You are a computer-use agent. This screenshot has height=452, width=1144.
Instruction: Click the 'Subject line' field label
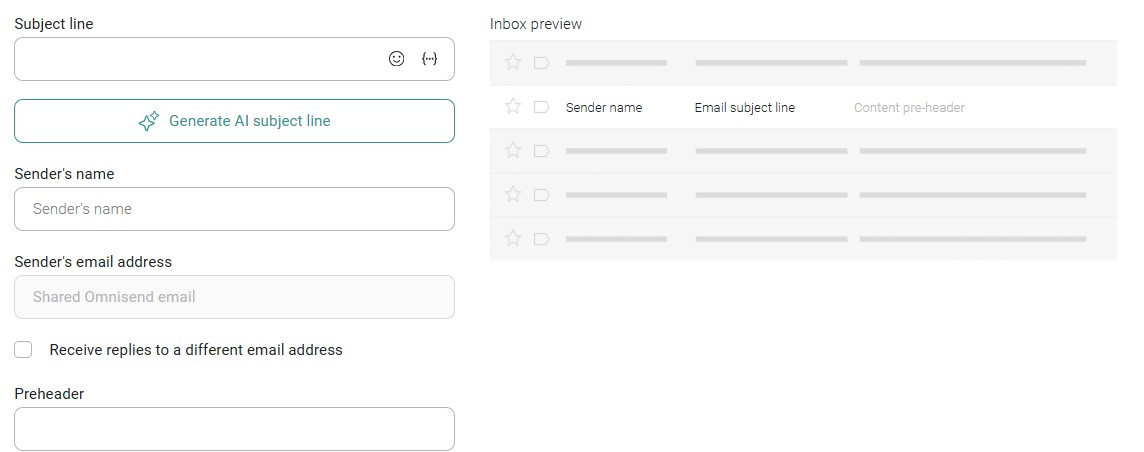pos(54,23)
